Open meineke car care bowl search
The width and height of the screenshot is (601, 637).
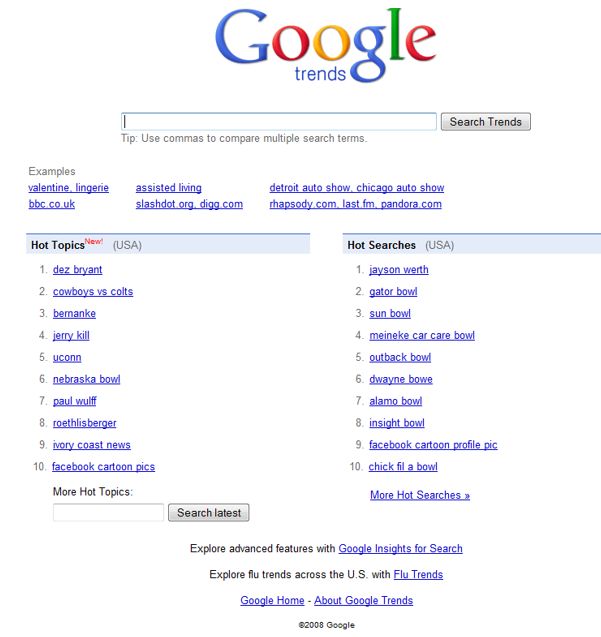coord(422,336)
